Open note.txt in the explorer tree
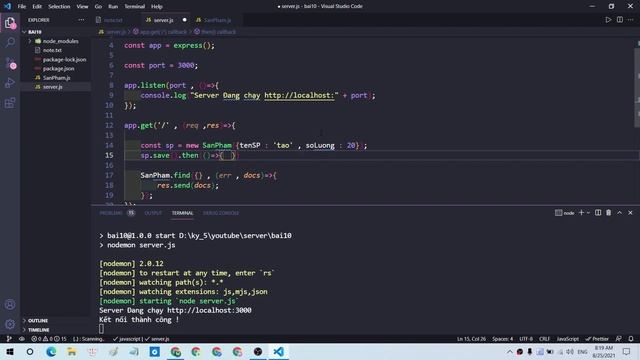 52,50
